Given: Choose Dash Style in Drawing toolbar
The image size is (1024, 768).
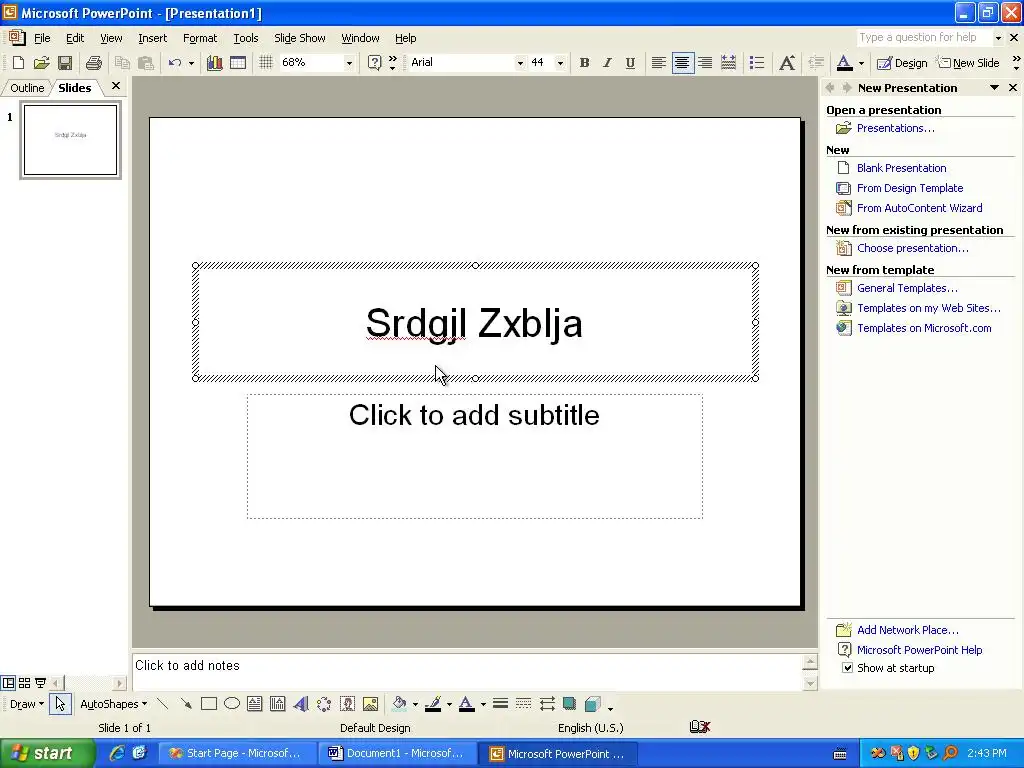Looking at the screenshot, I should pyautogui.click(x=523, y=704).
